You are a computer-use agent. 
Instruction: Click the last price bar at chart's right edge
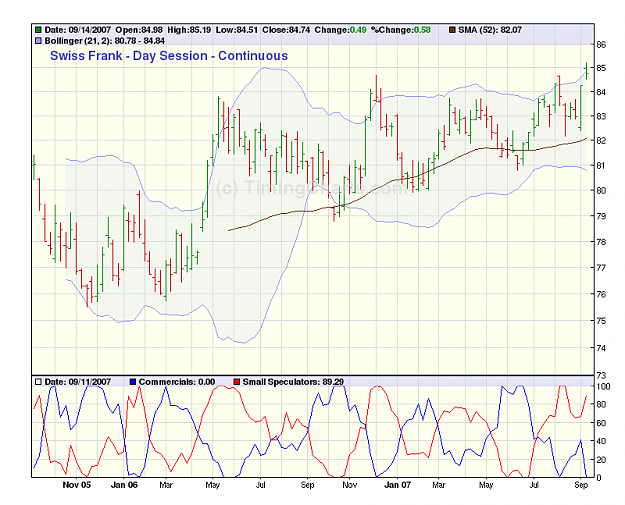[586, 71]
